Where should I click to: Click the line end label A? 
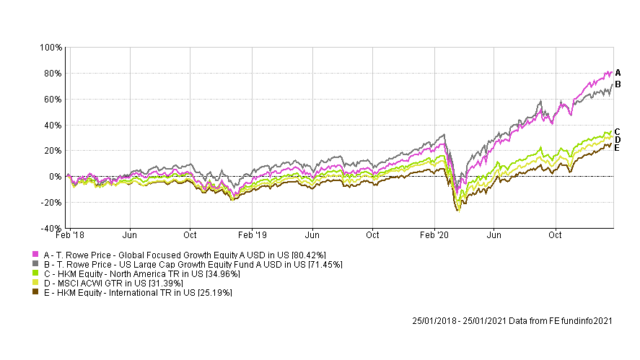tap(618, 73)
